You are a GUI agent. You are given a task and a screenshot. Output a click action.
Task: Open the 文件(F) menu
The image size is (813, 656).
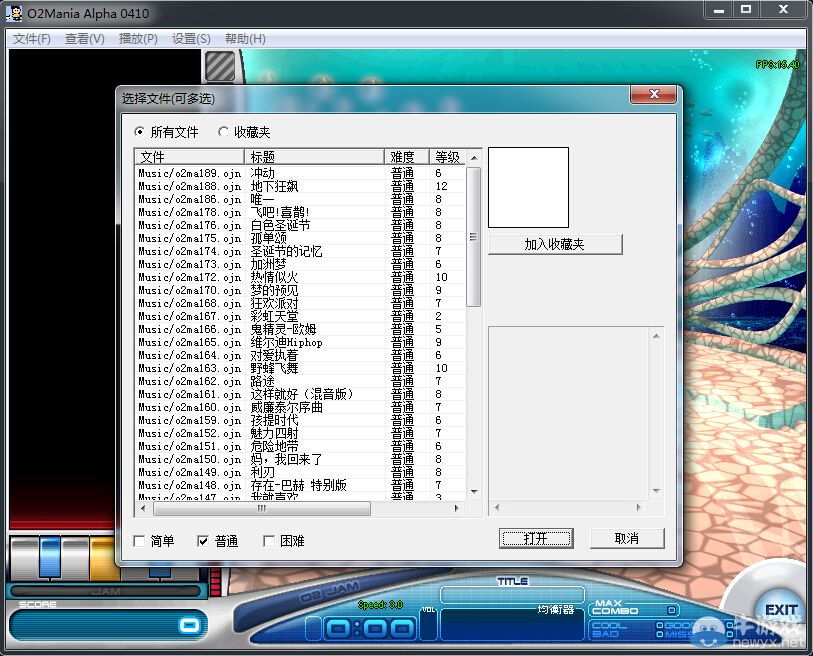click(x=32, y=39)
